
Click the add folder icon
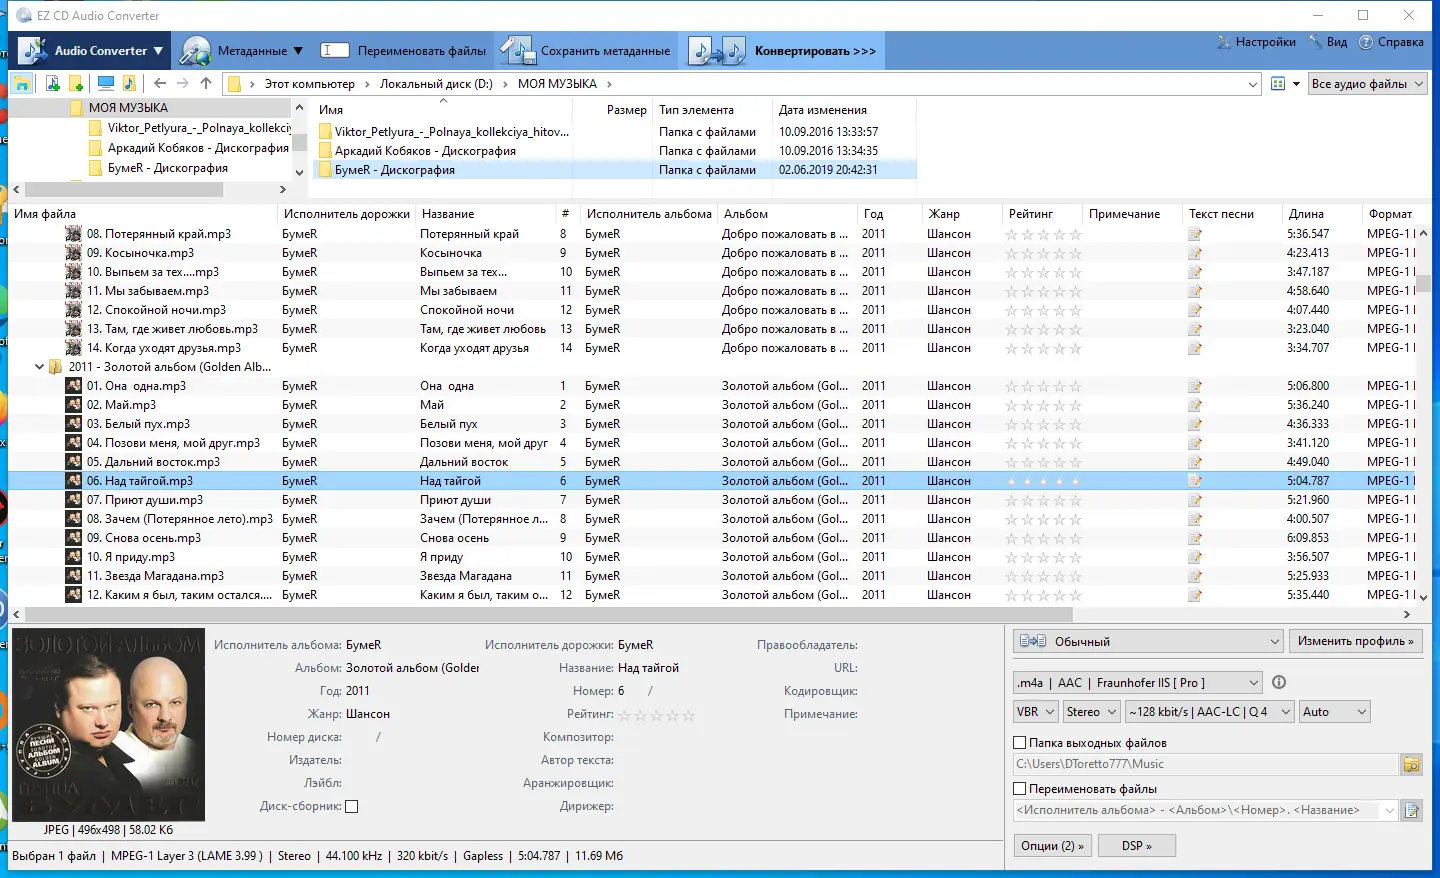(x=75, y=84)
